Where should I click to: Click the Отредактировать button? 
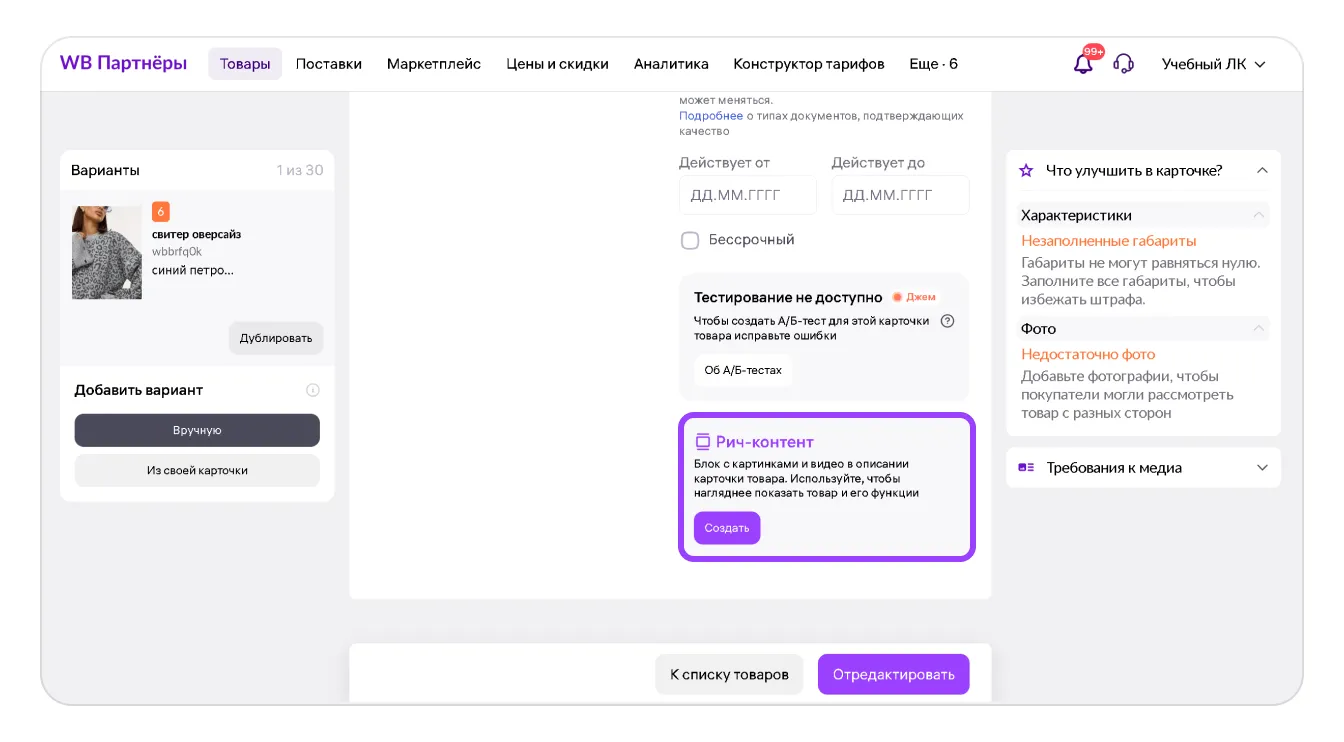tap(893, 674)
